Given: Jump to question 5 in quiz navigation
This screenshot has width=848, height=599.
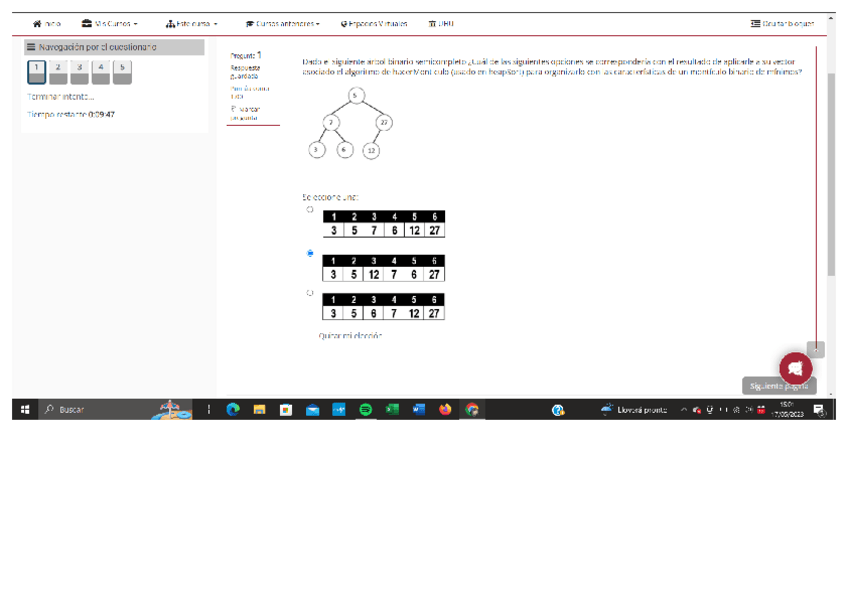Looking at the screenshot, I should [122, 72].
